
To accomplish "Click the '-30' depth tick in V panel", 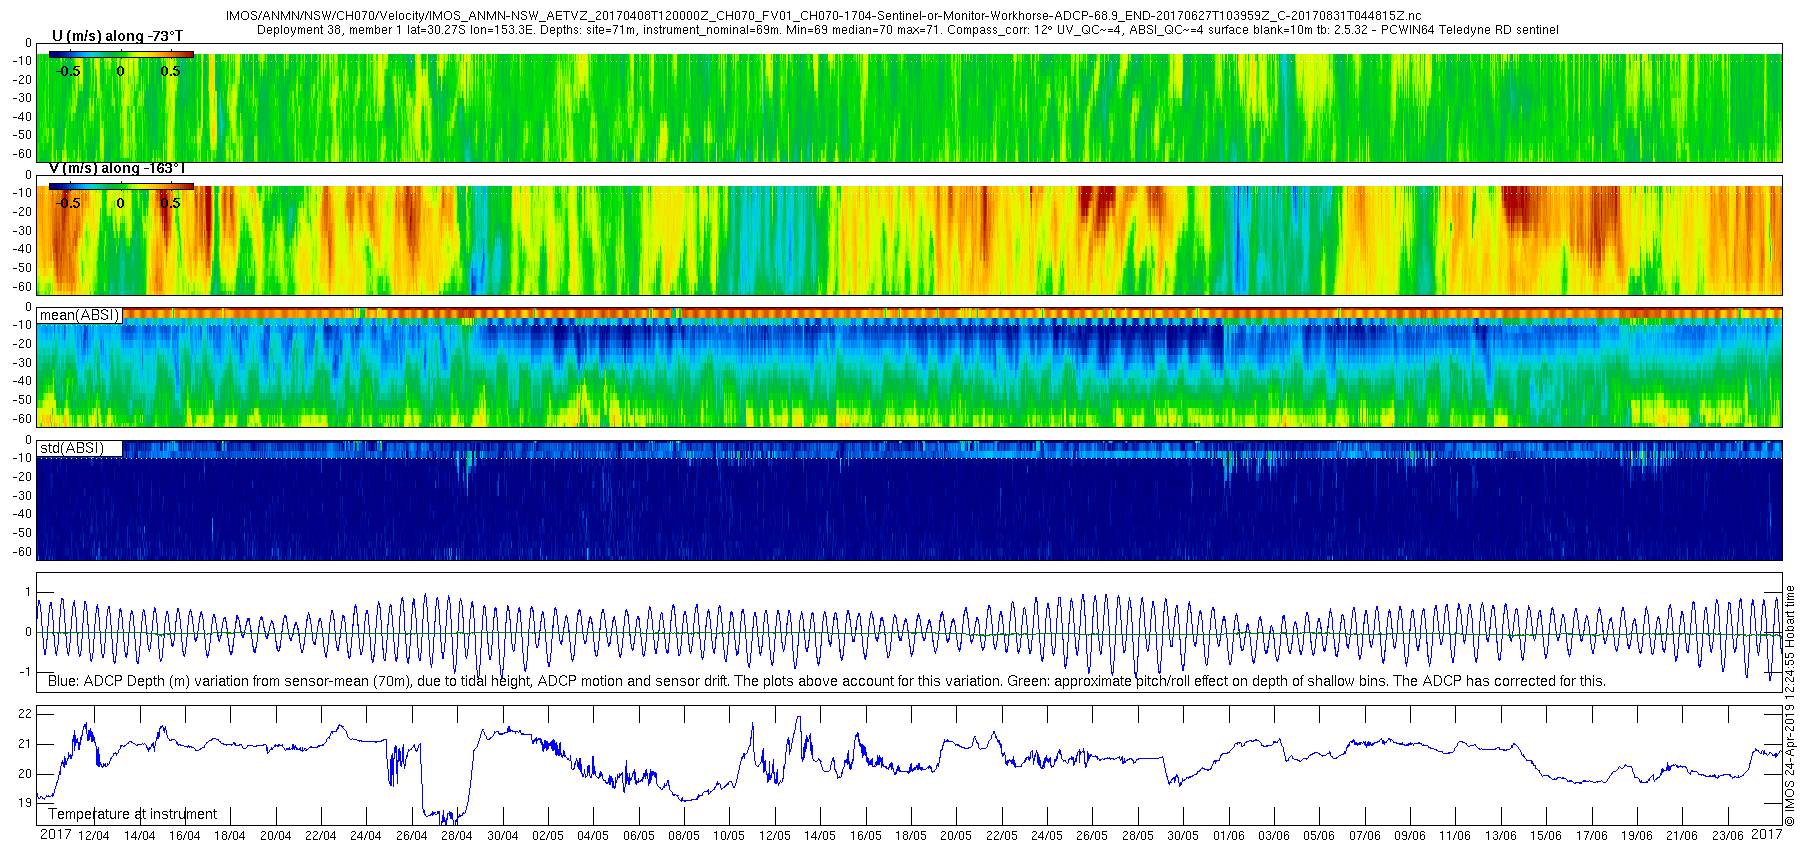I will tap(21, 231).
